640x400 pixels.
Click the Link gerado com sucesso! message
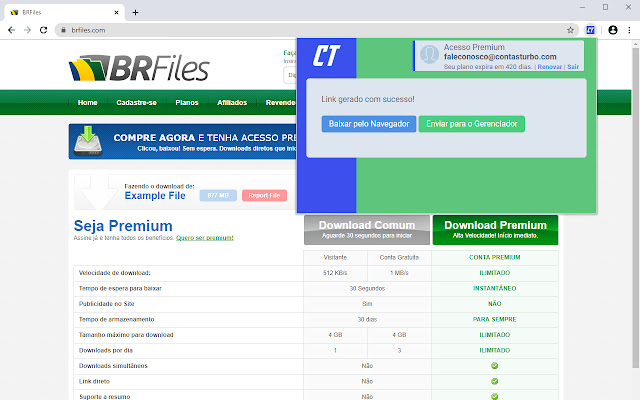pyautogui.click(x=368, y=99)
